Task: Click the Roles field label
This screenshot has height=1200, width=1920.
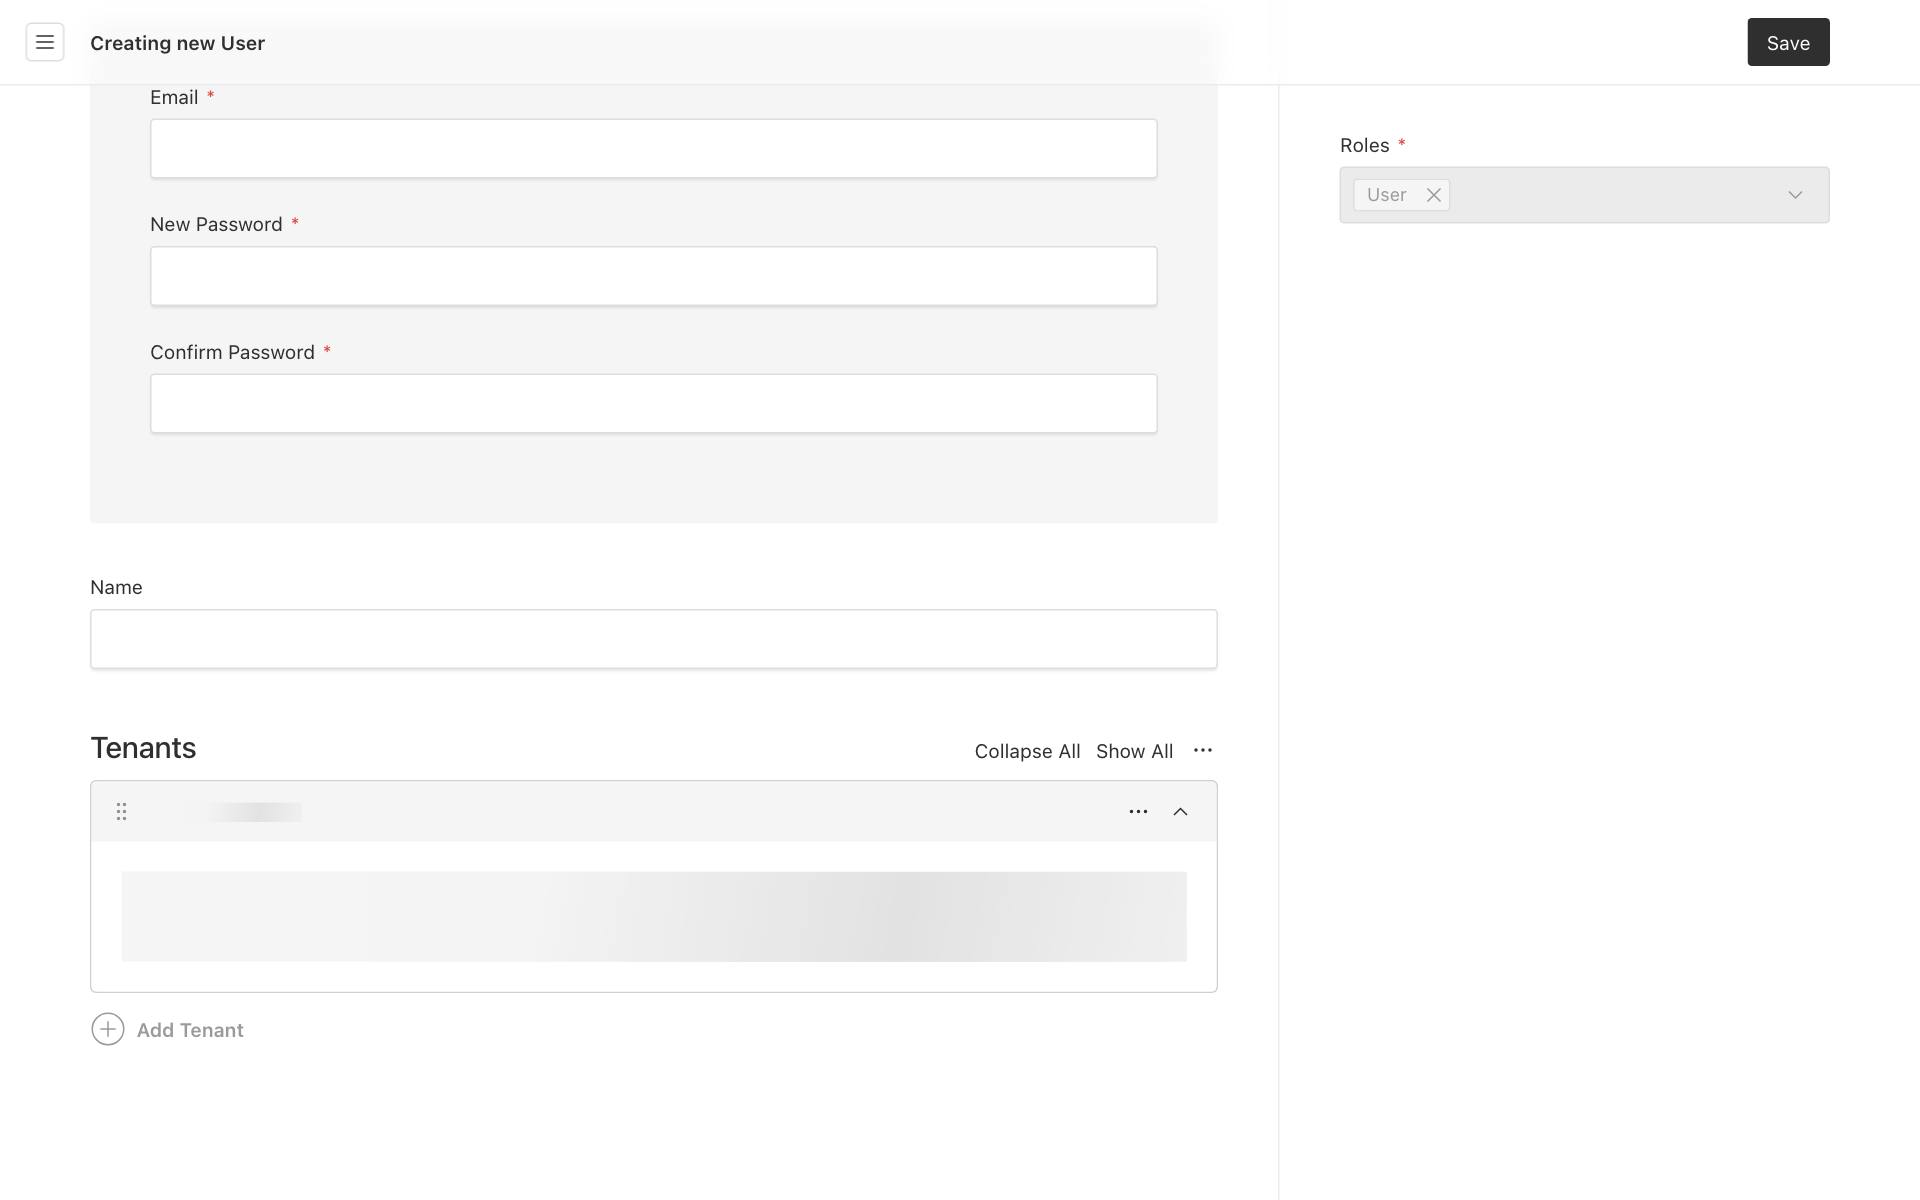Action: tap(1364, 145)
